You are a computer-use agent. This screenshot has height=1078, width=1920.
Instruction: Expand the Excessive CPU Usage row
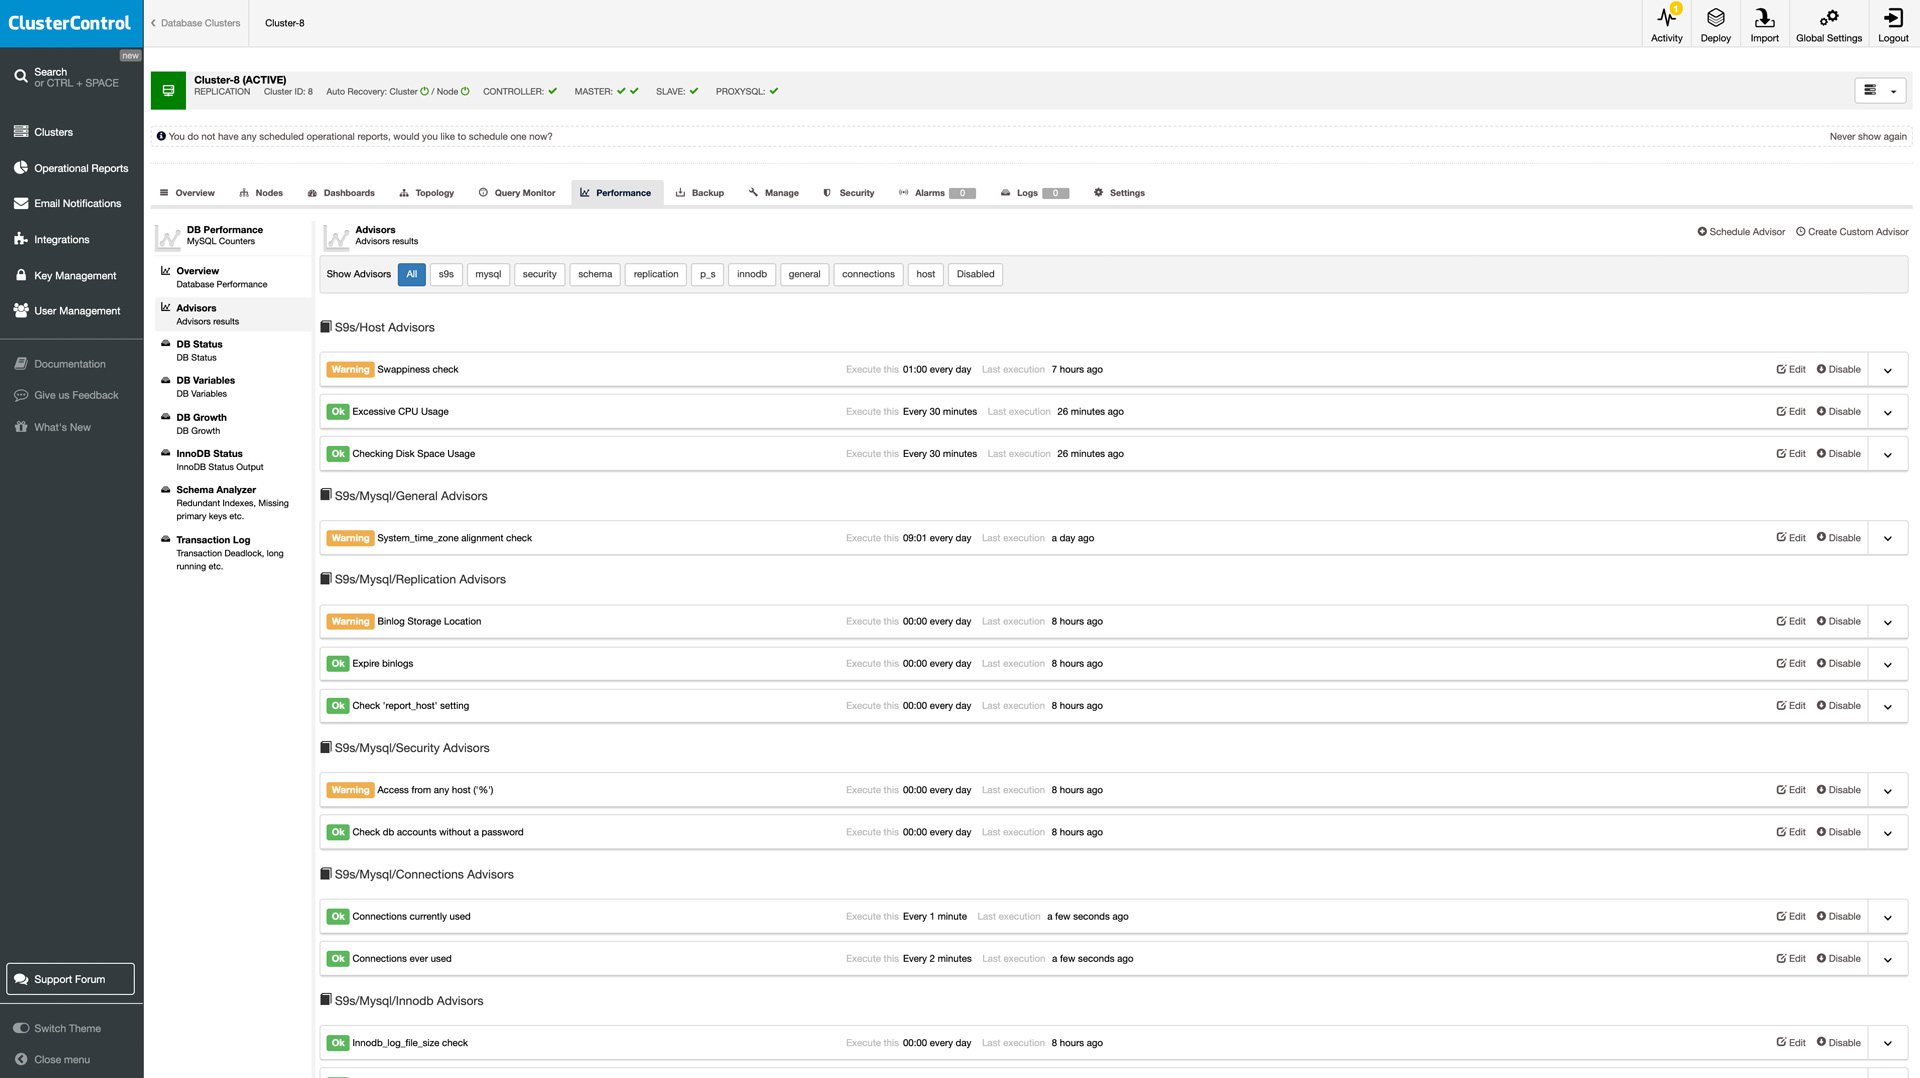point(1887,412)
